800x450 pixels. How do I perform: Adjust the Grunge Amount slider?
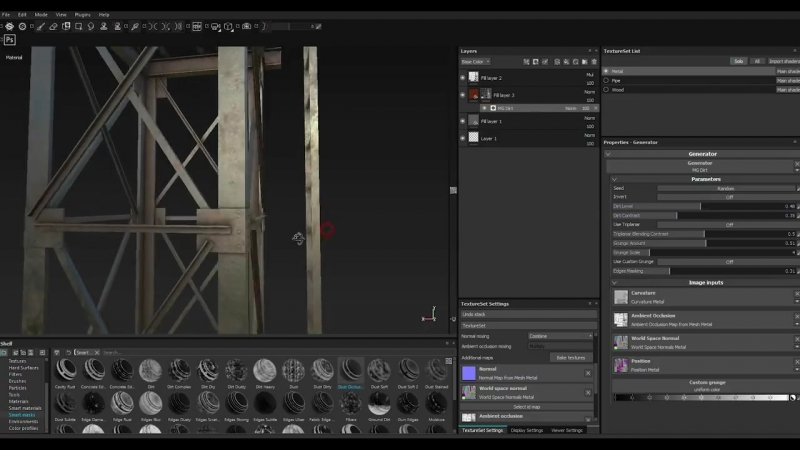point(704,243)
